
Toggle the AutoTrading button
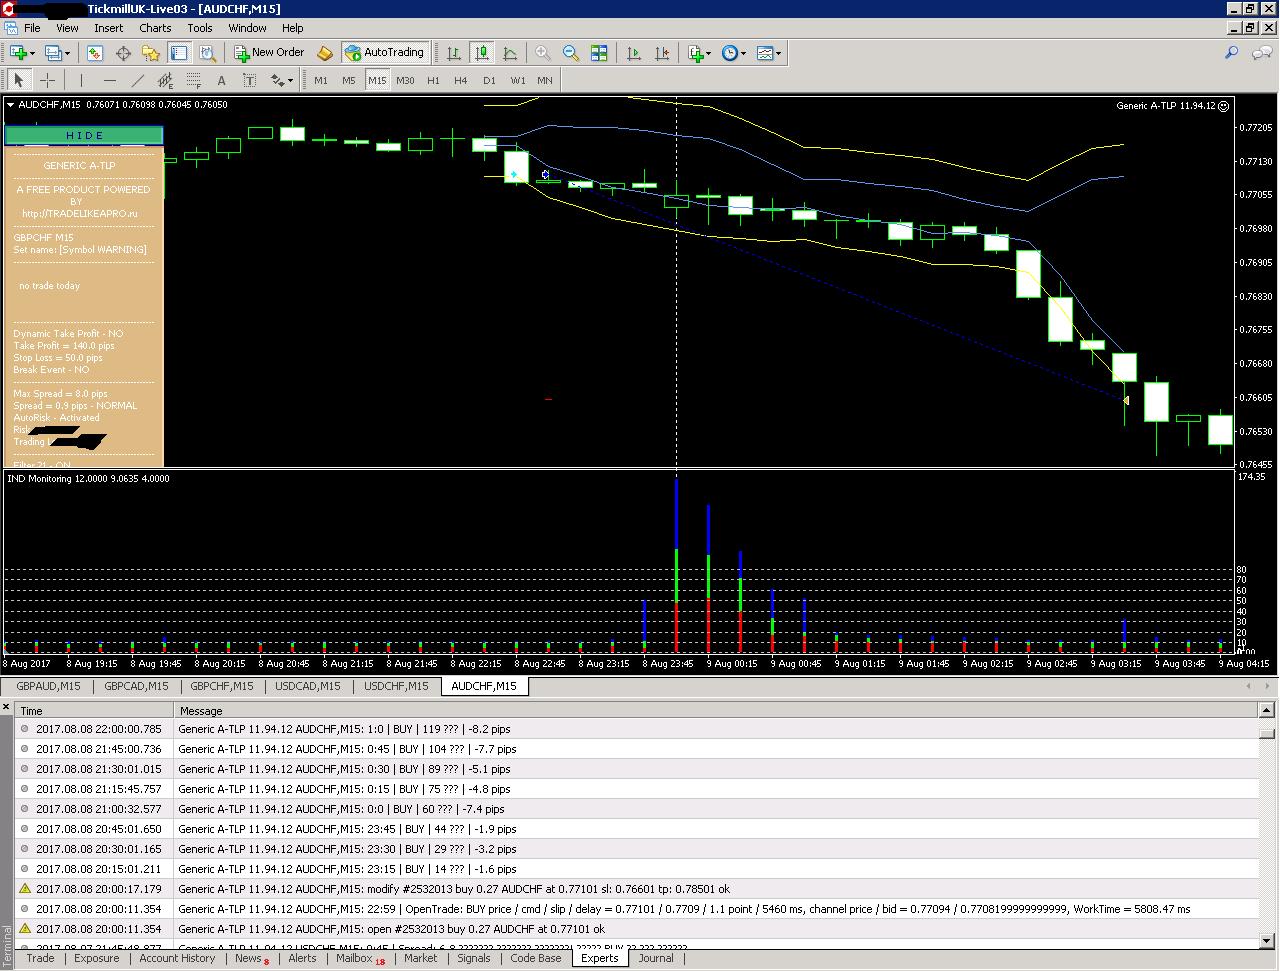click(384, 53)
